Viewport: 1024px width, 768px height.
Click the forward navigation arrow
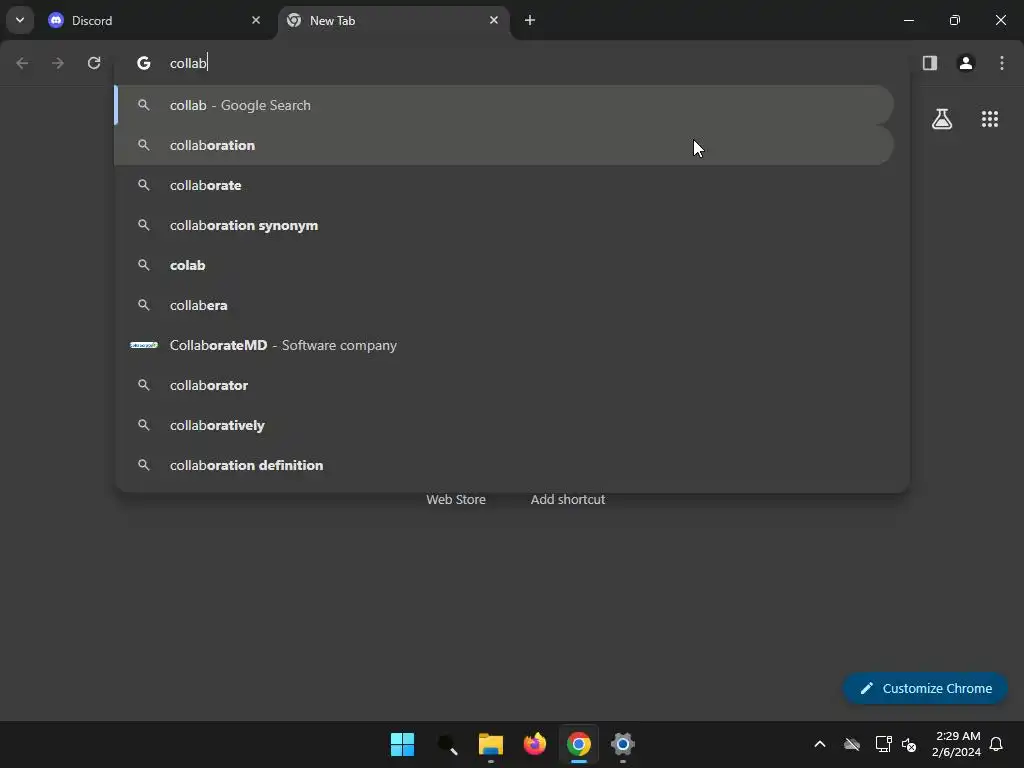pyautogui.click(x=58, y=63)
